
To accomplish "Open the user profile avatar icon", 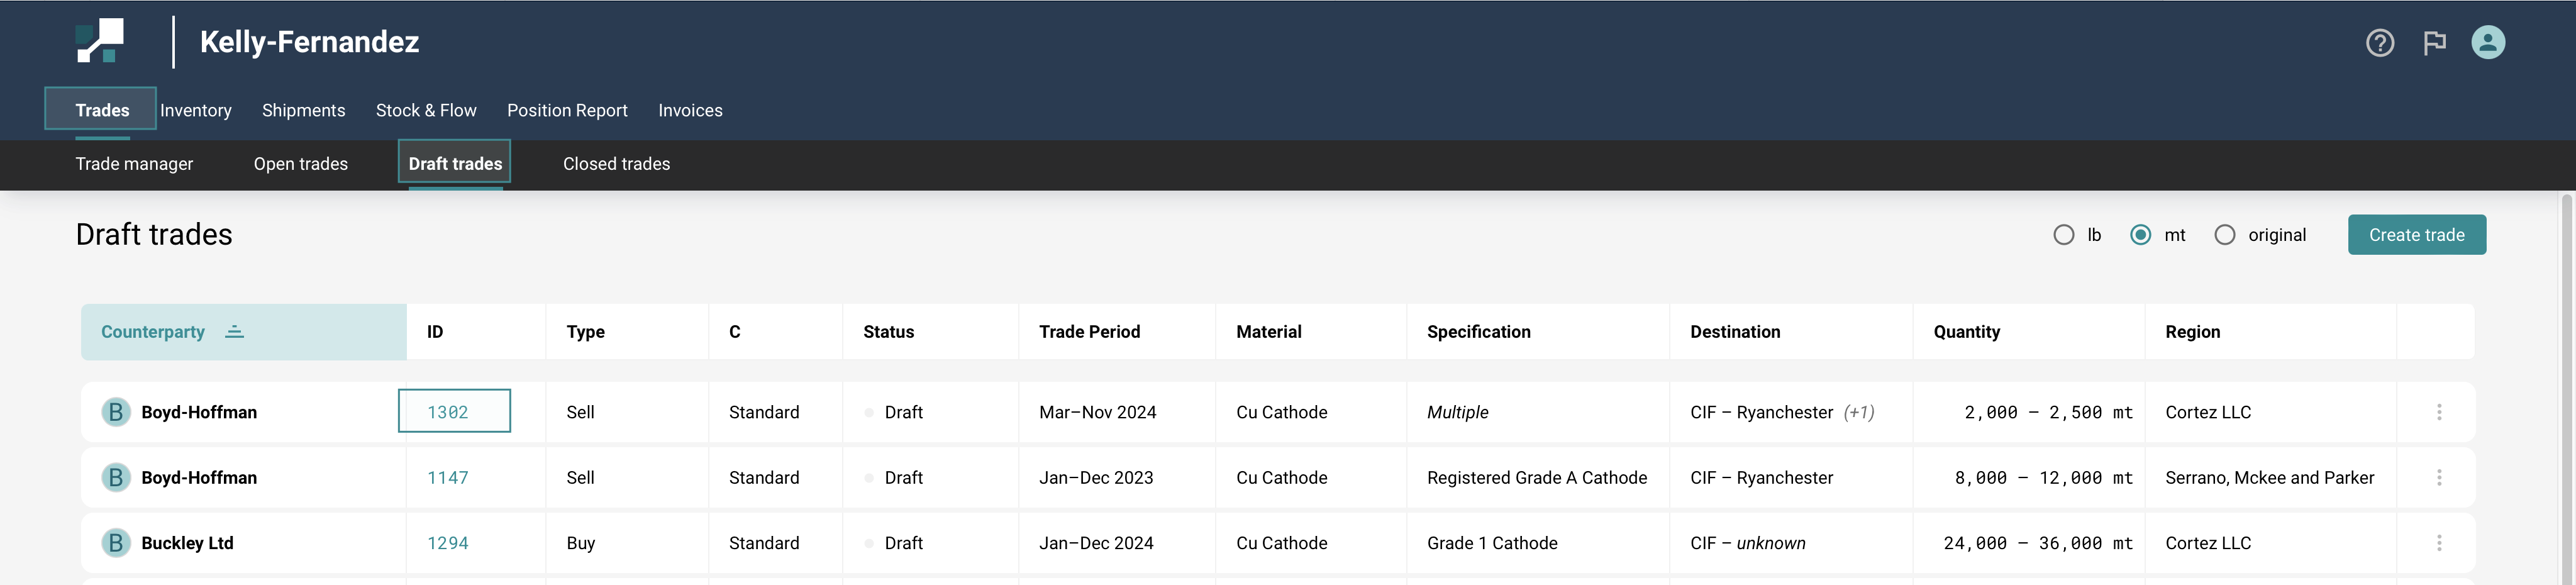I will click(x=2487, y=43).
